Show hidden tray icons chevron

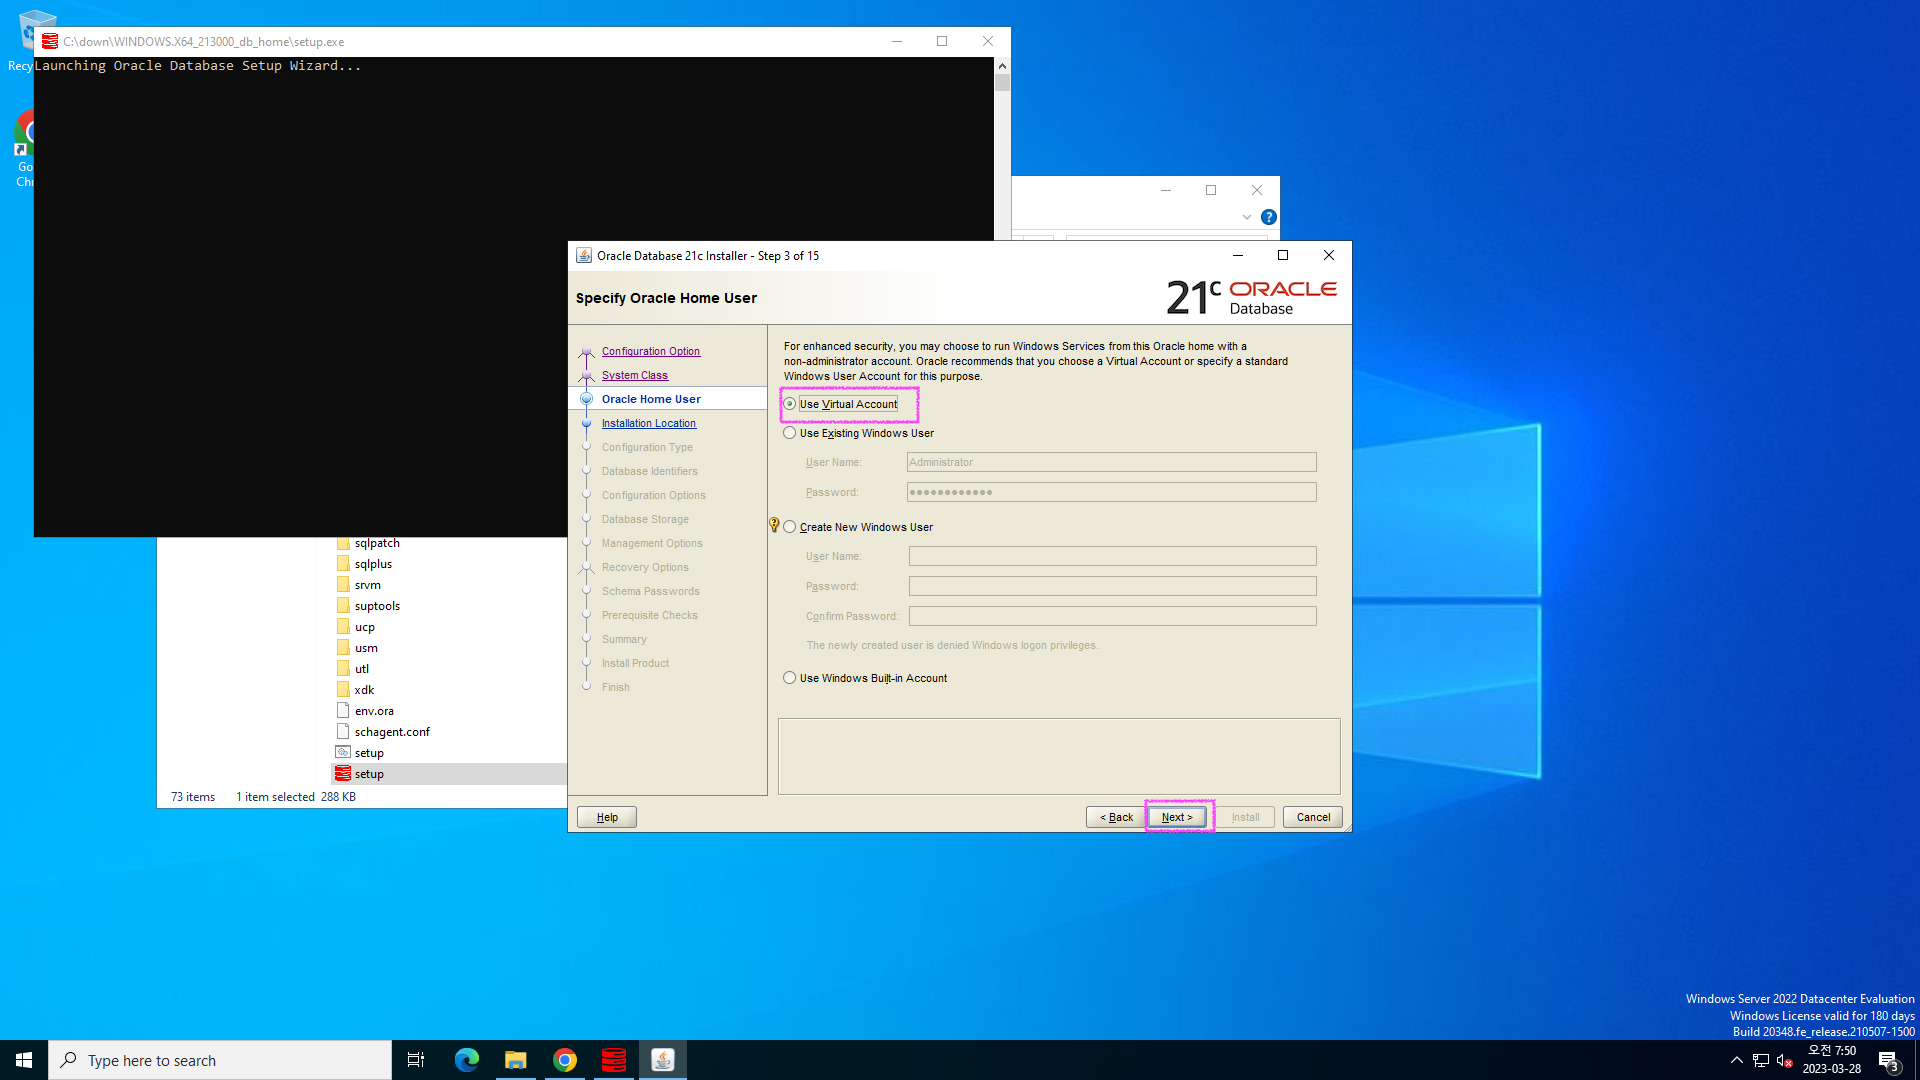1737,1060
